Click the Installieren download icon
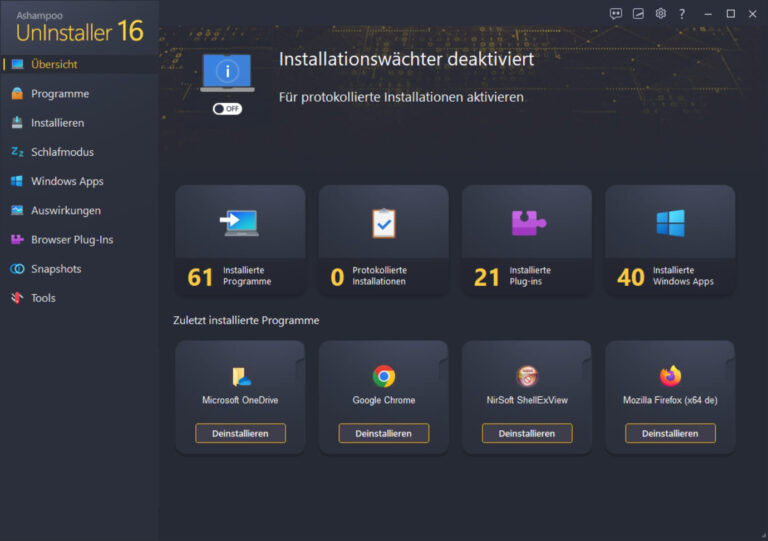 click(x=17, y=122)
